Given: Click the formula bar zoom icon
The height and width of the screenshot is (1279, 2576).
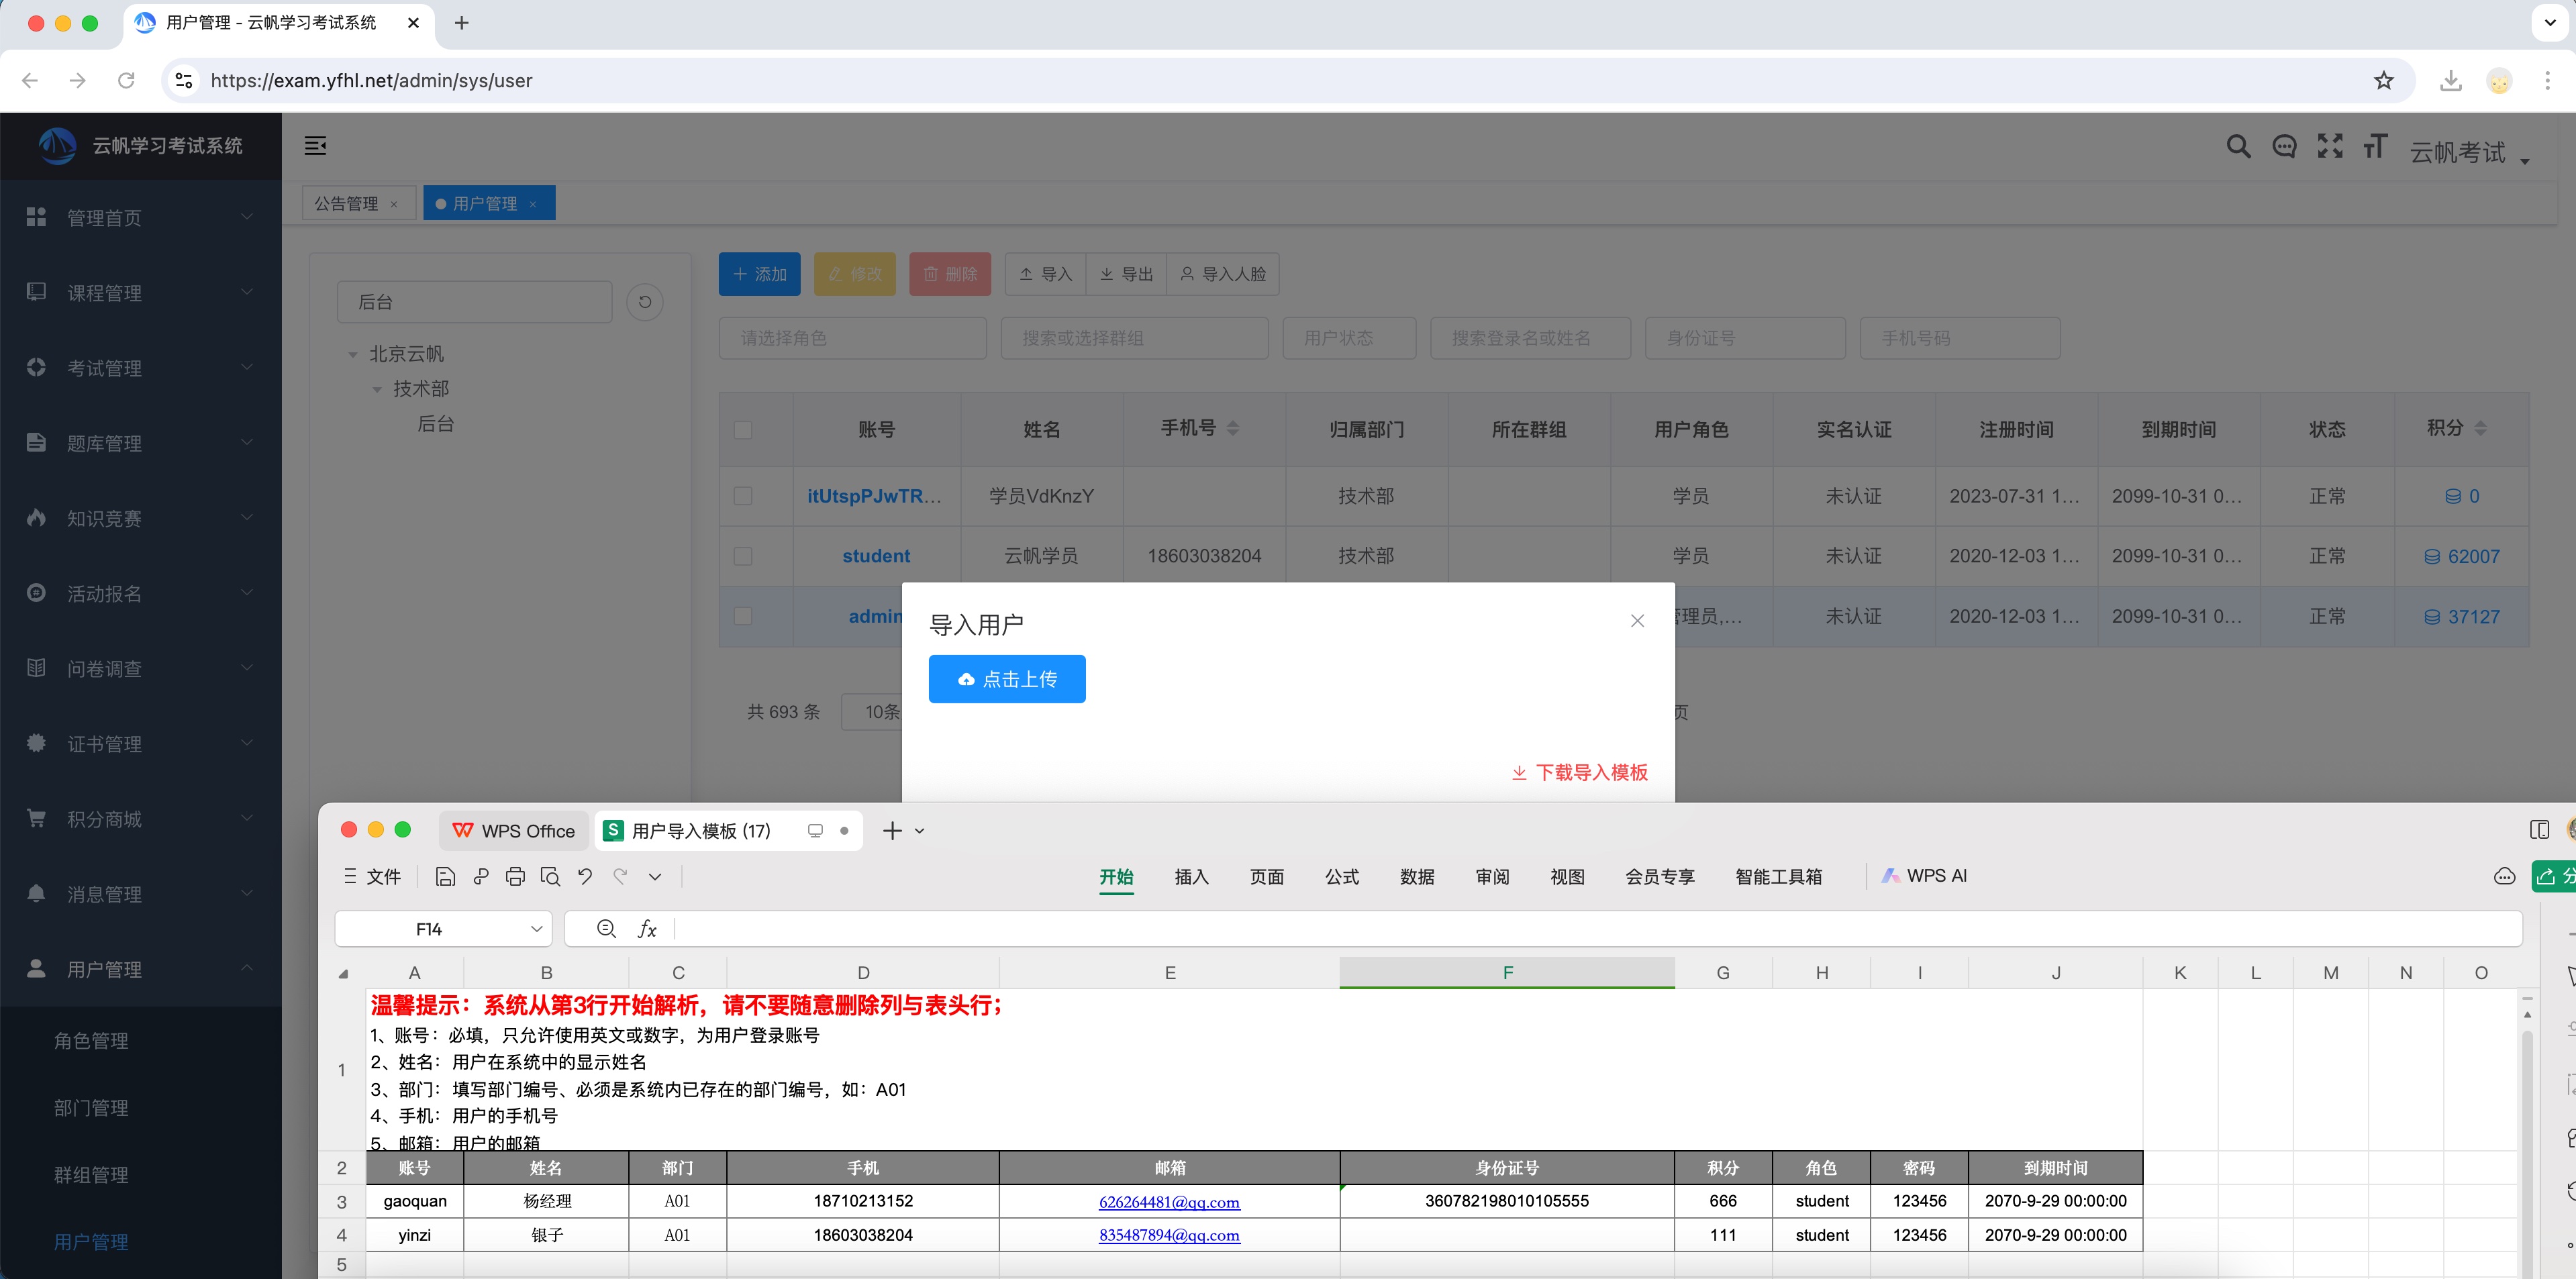Looking at the screenshot, I should pos(606,929).
